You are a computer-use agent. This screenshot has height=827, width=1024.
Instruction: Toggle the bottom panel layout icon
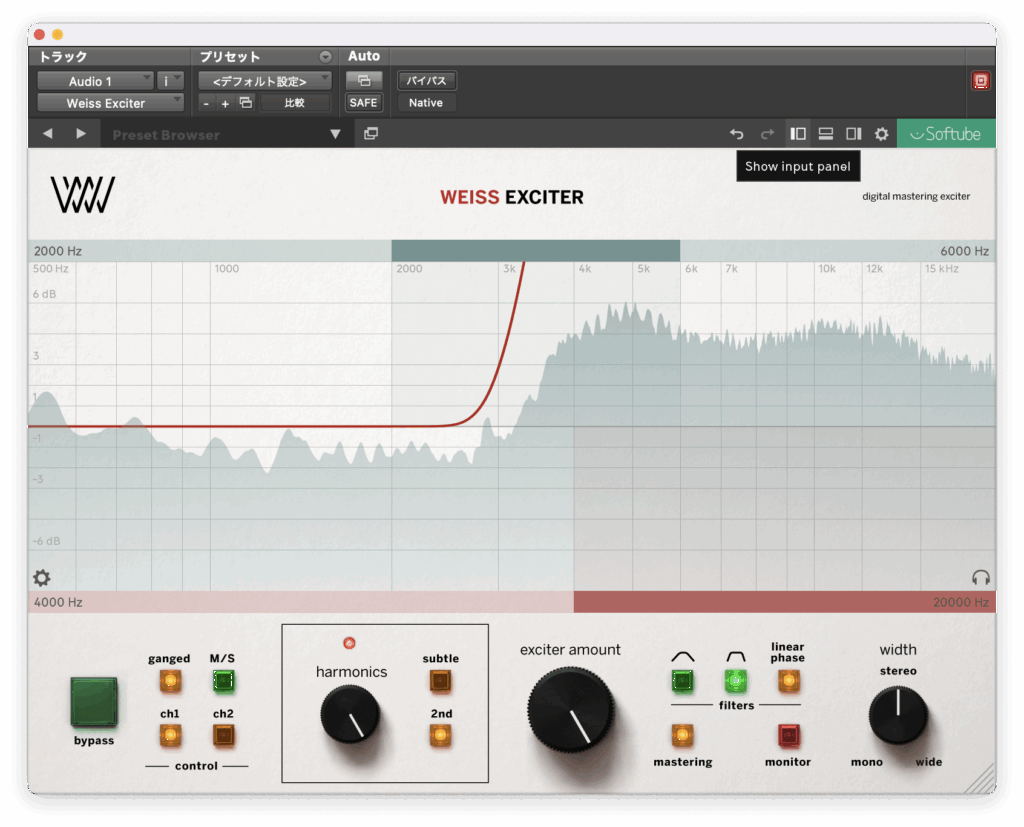pyautogui.click(x=825, y=134)
